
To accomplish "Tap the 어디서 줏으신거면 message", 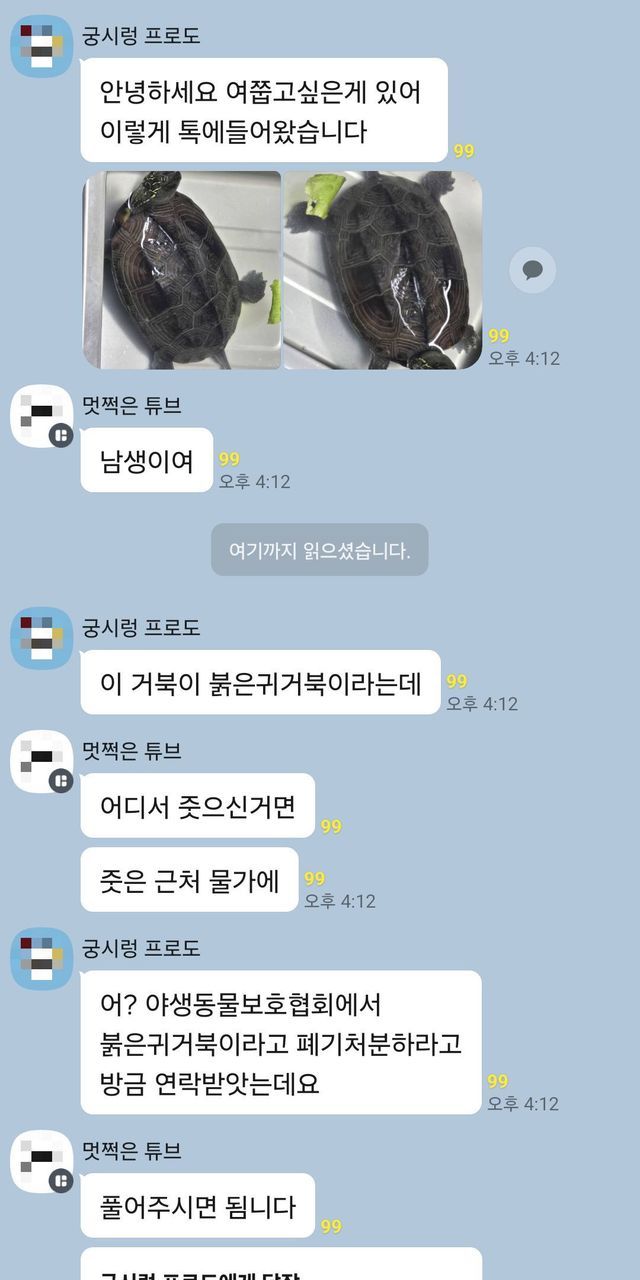I will (x=198, y=805).
